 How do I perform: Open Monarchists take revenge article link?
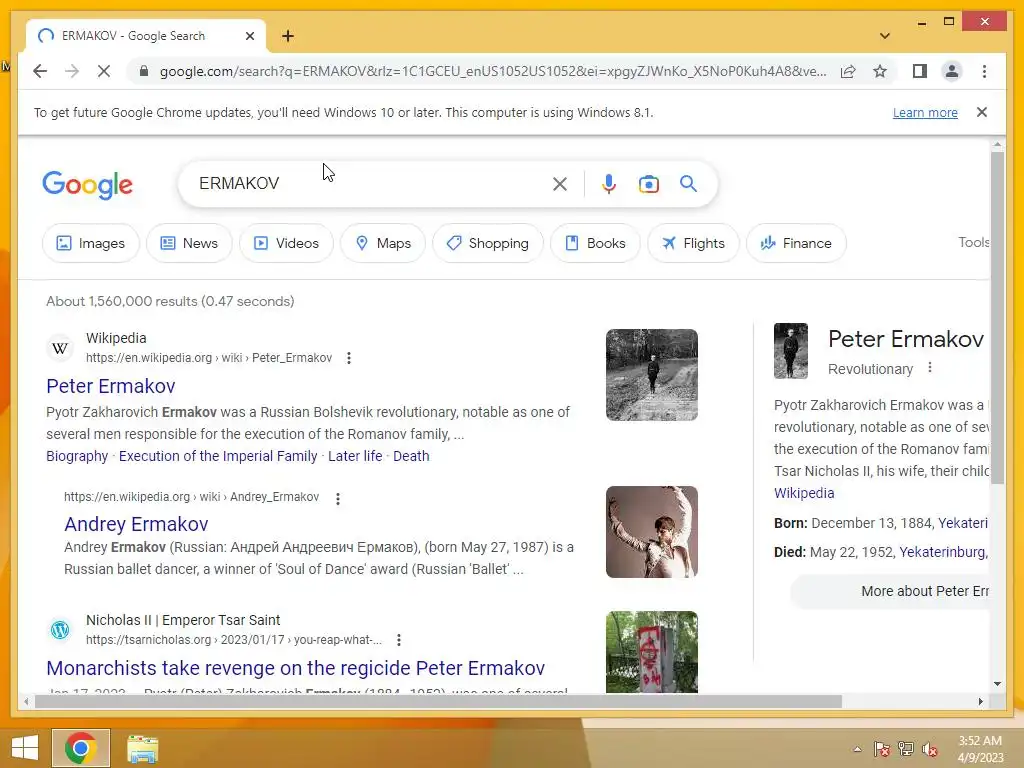295,668
